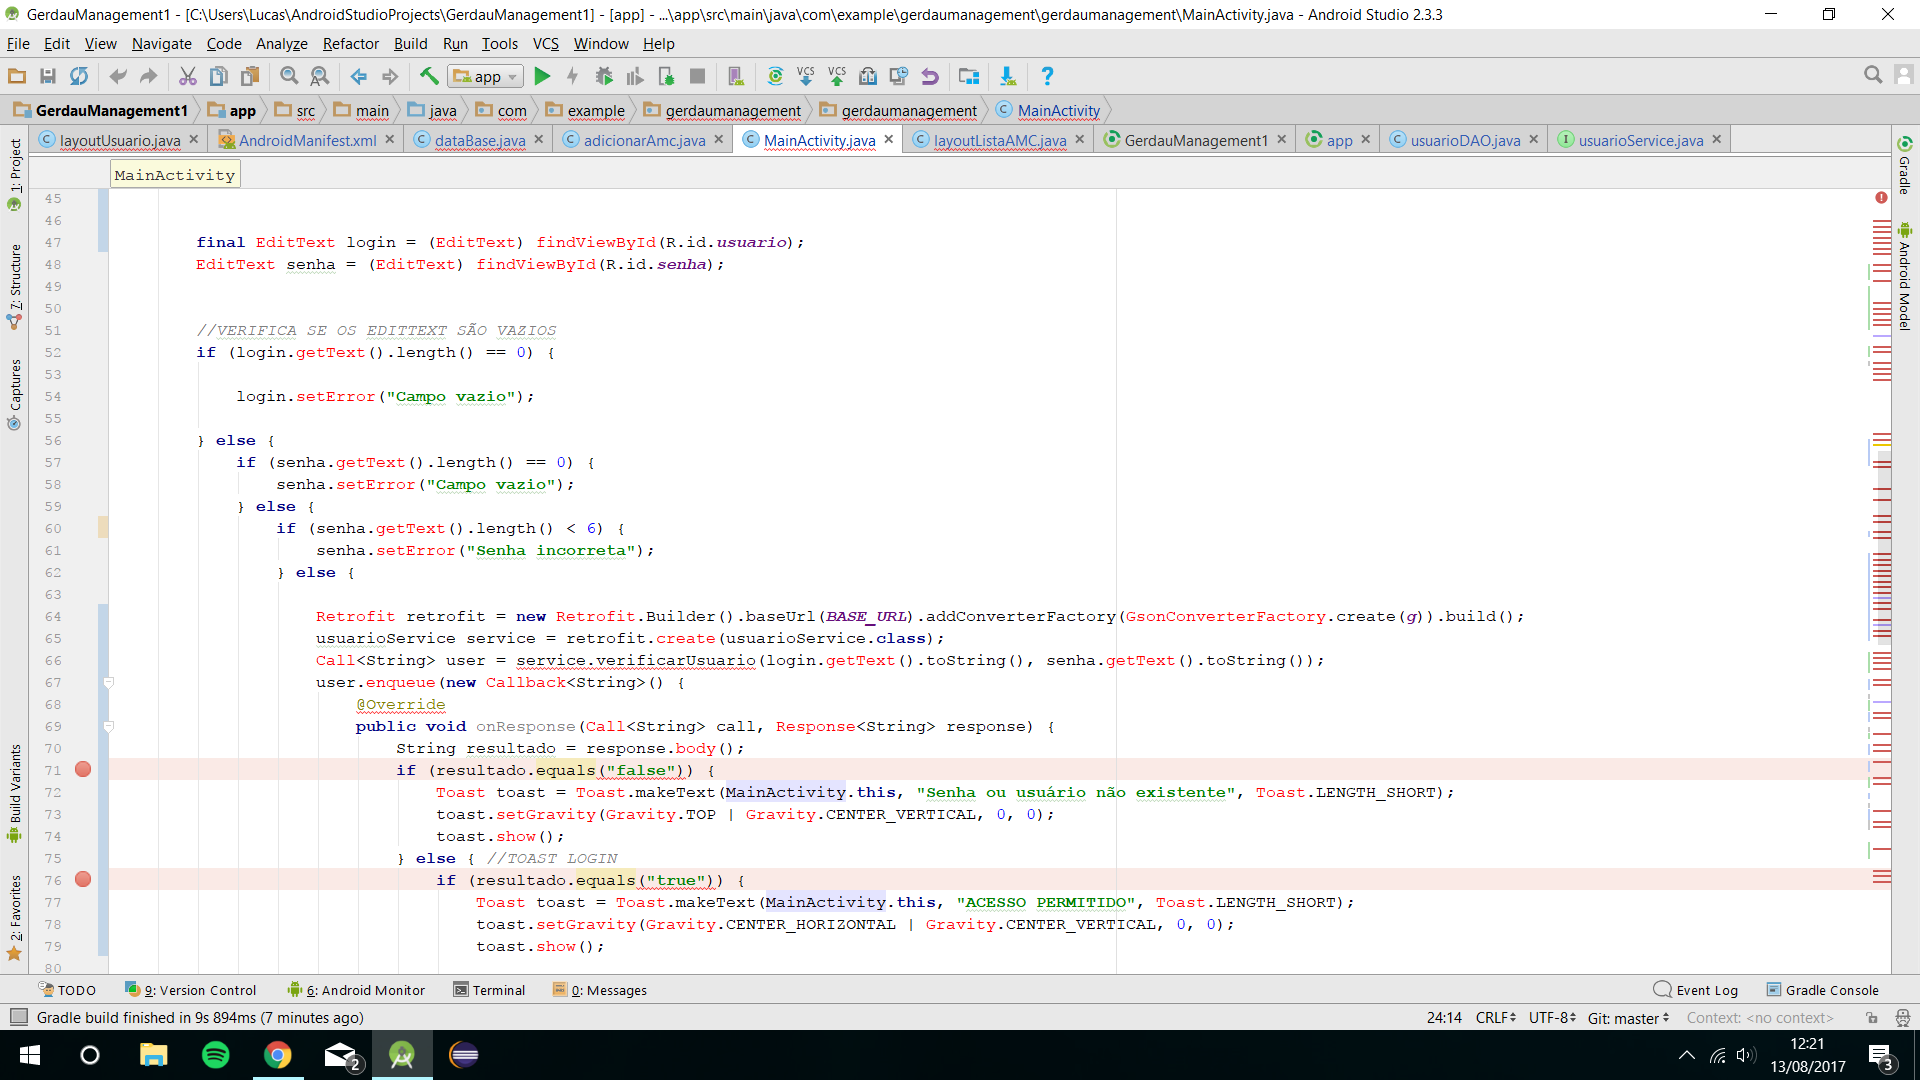The height and width of the screenshot is (1080, 1920).
Task: Close the usuarioService.java tab
Action: (1717, 139)
